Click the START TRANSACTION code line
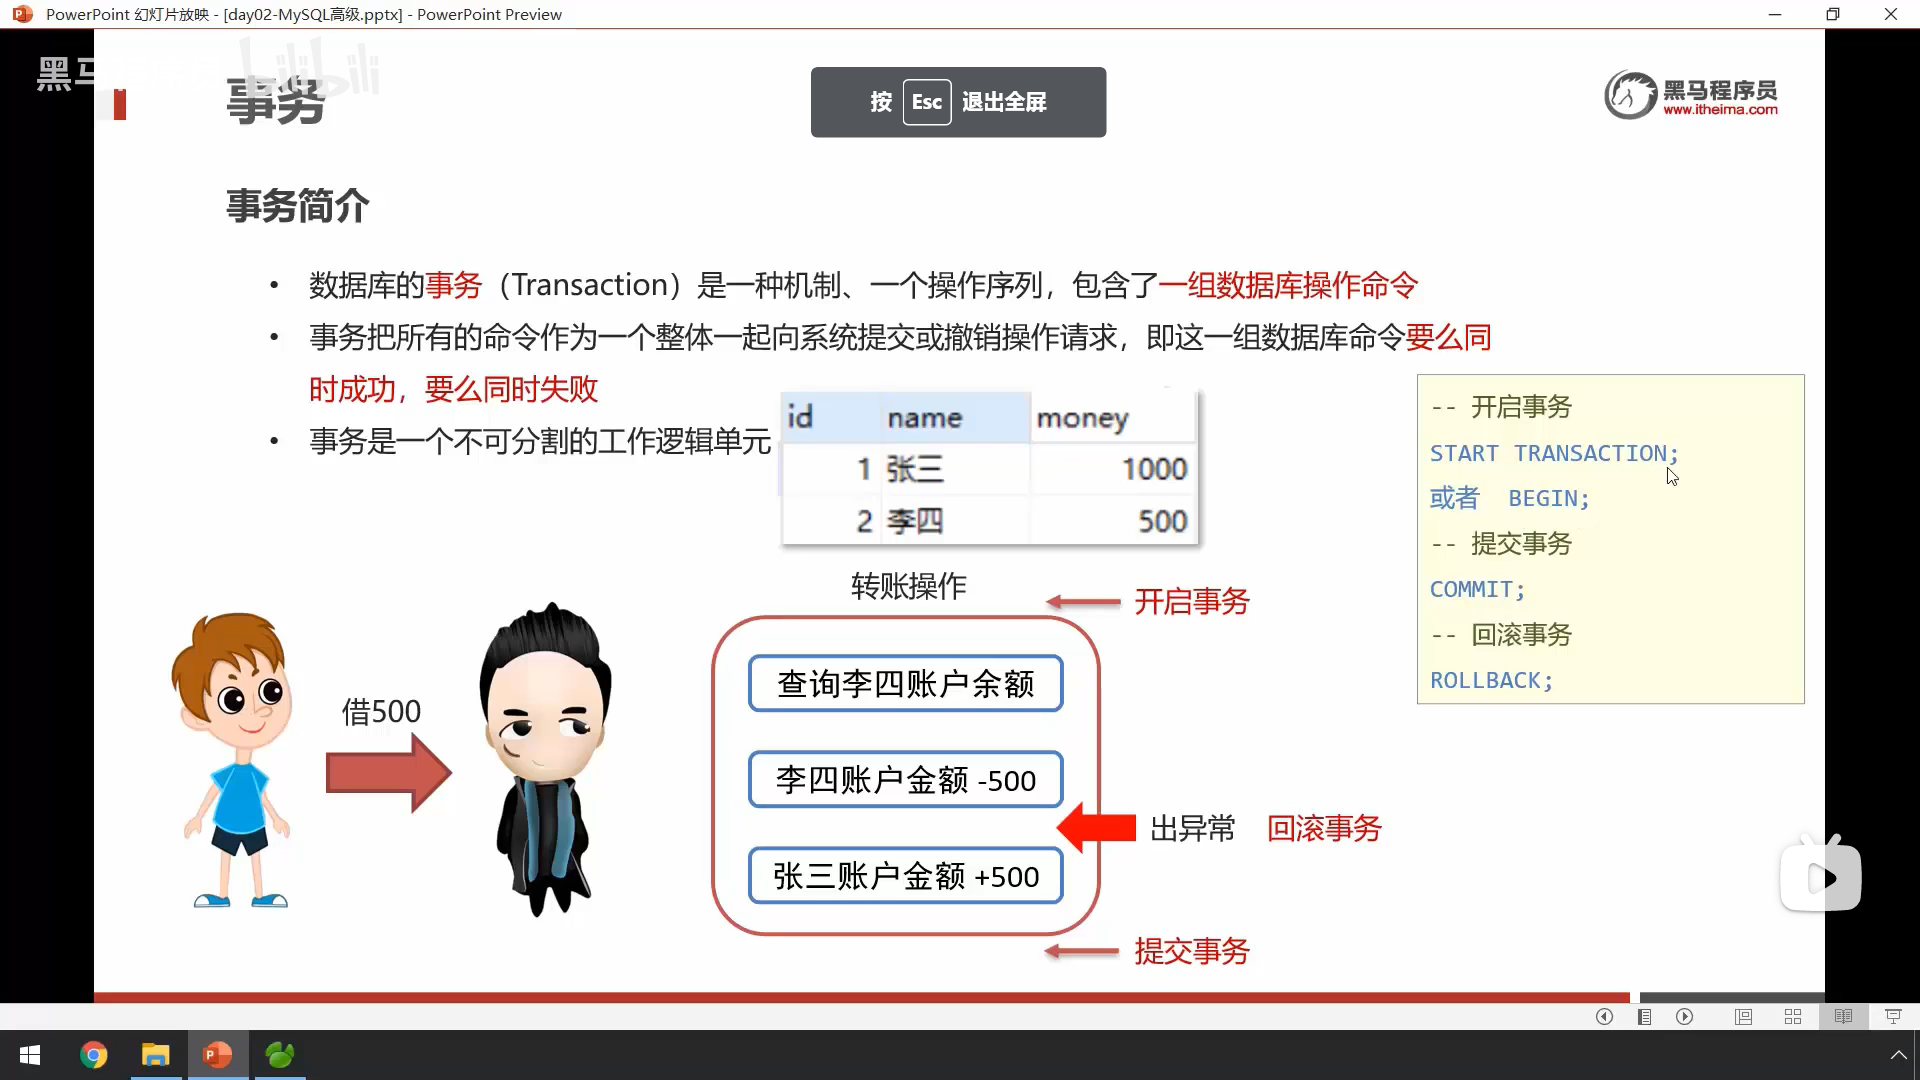 1553,453
